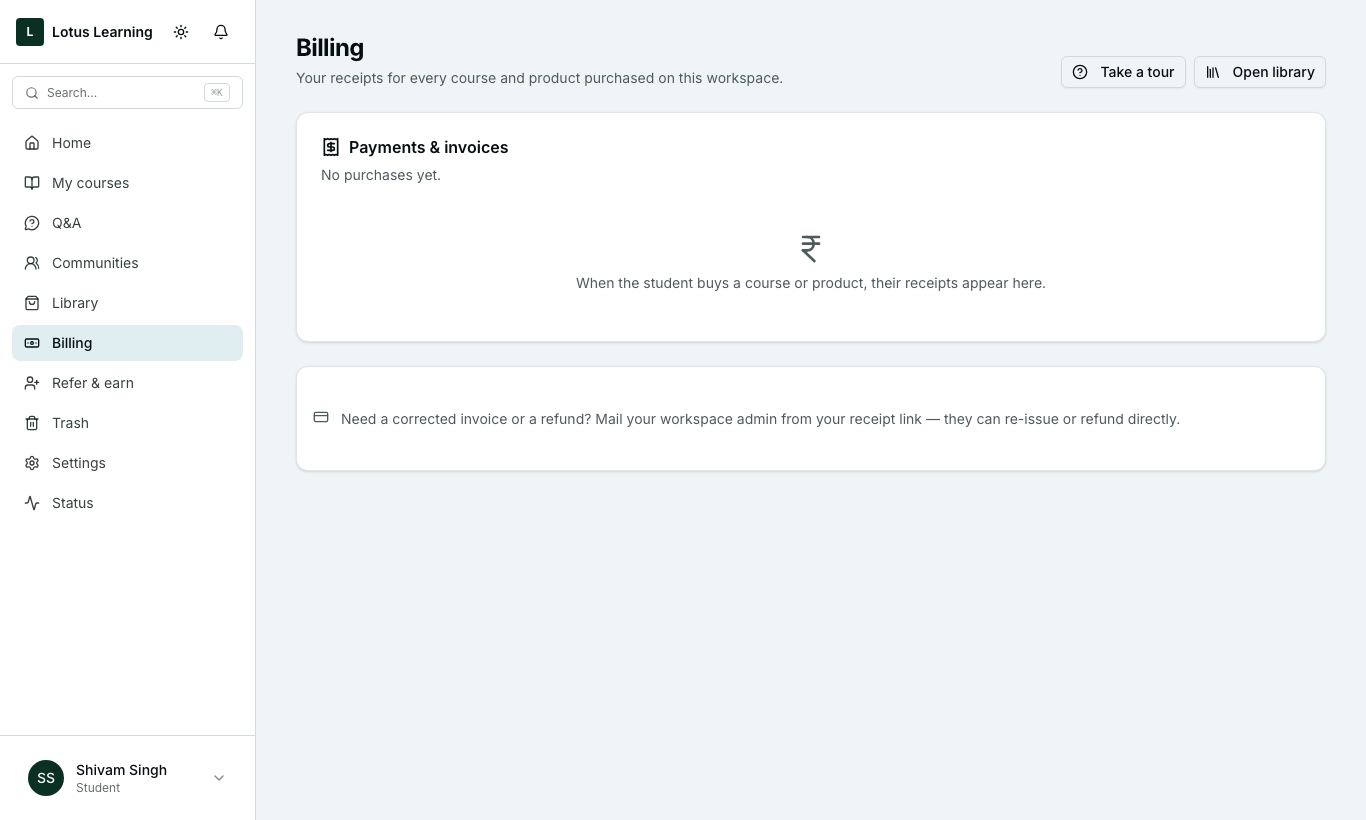Click the Lotus Learning workspace name

[102, 32]
